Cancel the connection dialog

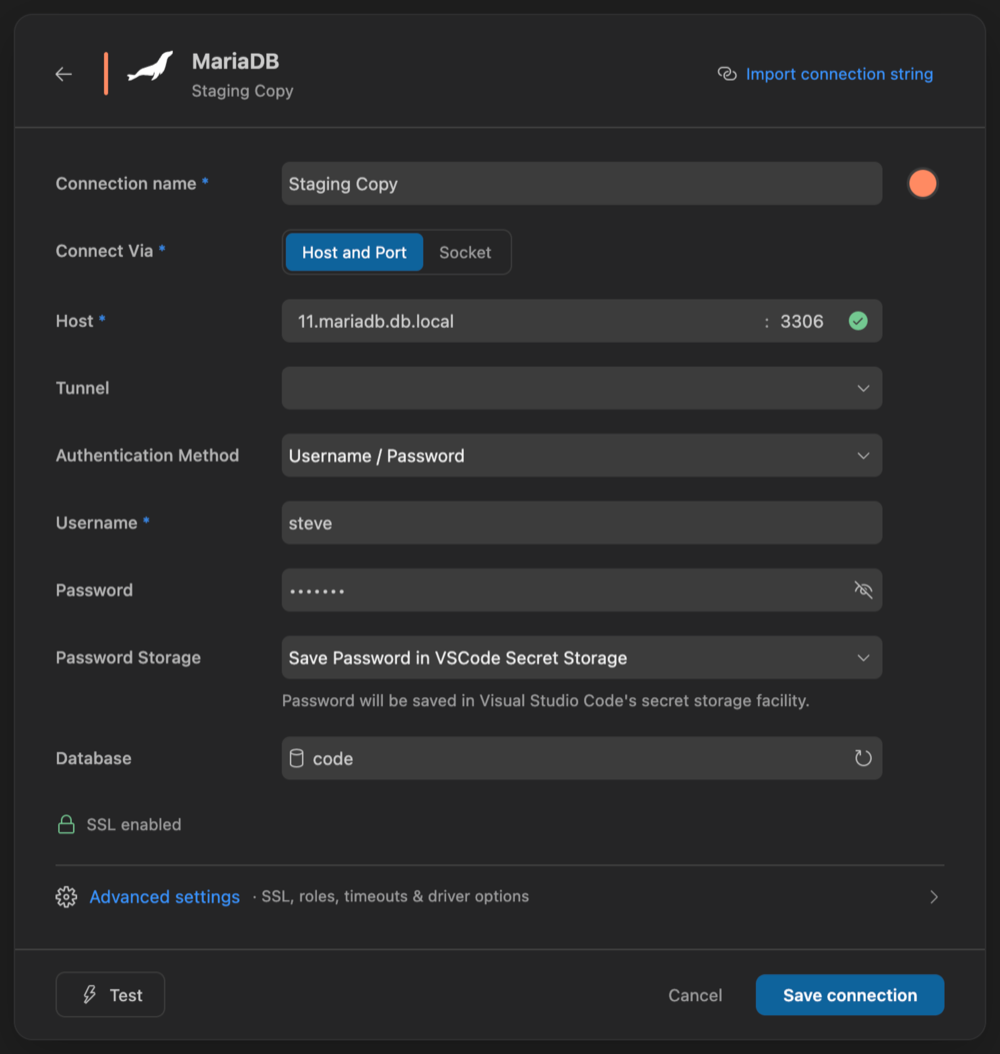click(x=695, y=995)
